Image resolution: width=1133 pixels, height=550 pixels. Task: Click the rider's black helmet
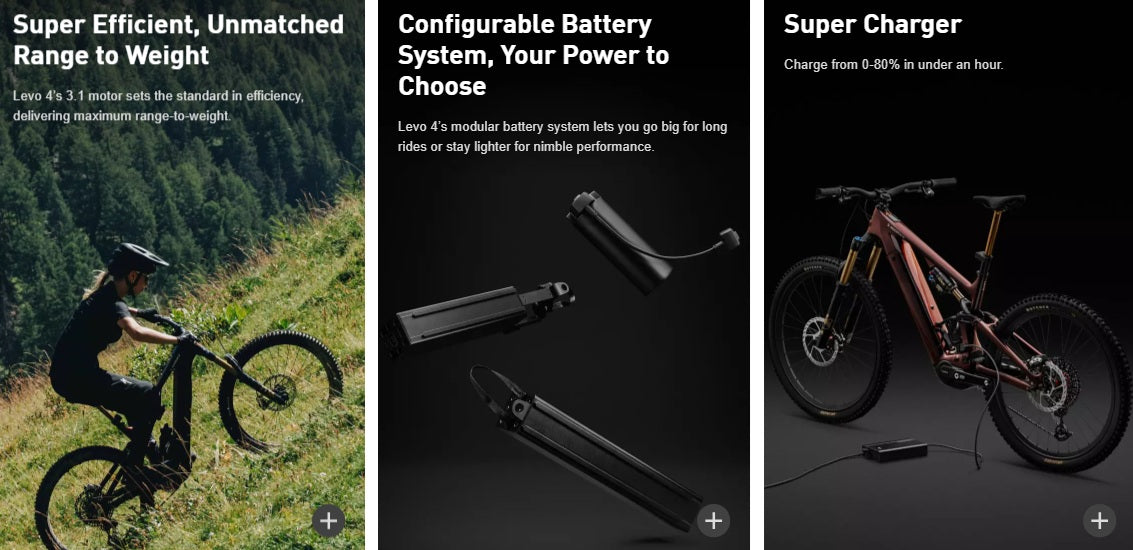(137, 258)
